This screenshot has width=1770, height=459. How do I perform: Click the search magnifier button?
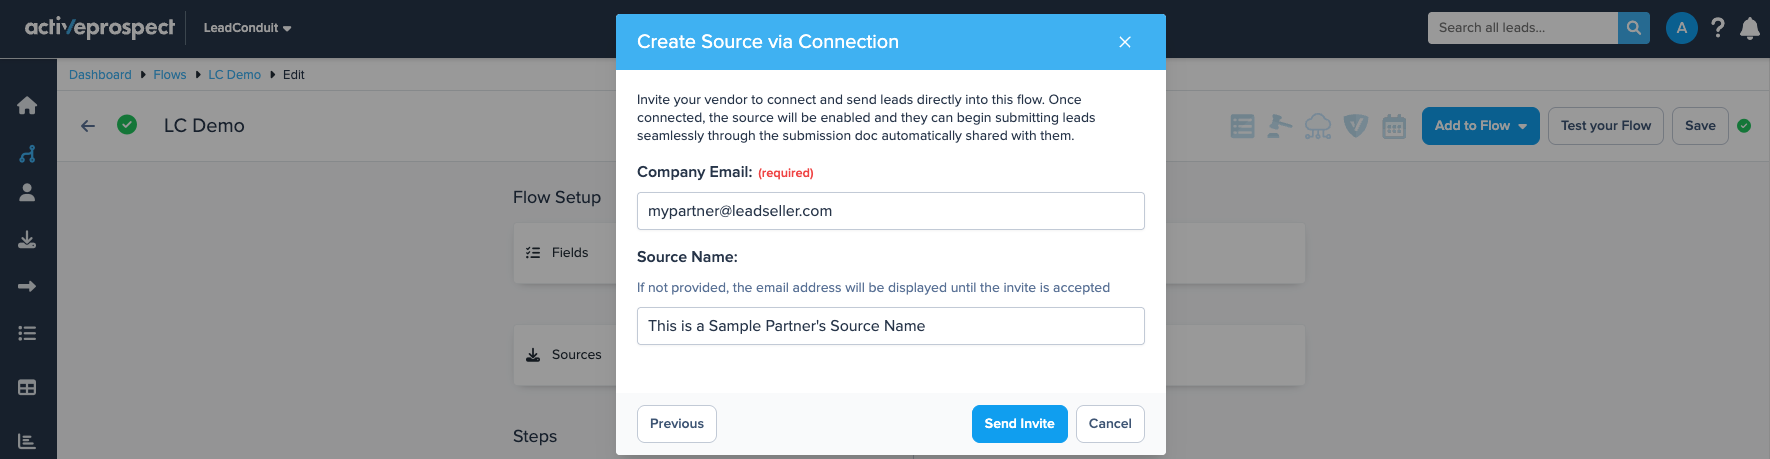click(1633, 28)
